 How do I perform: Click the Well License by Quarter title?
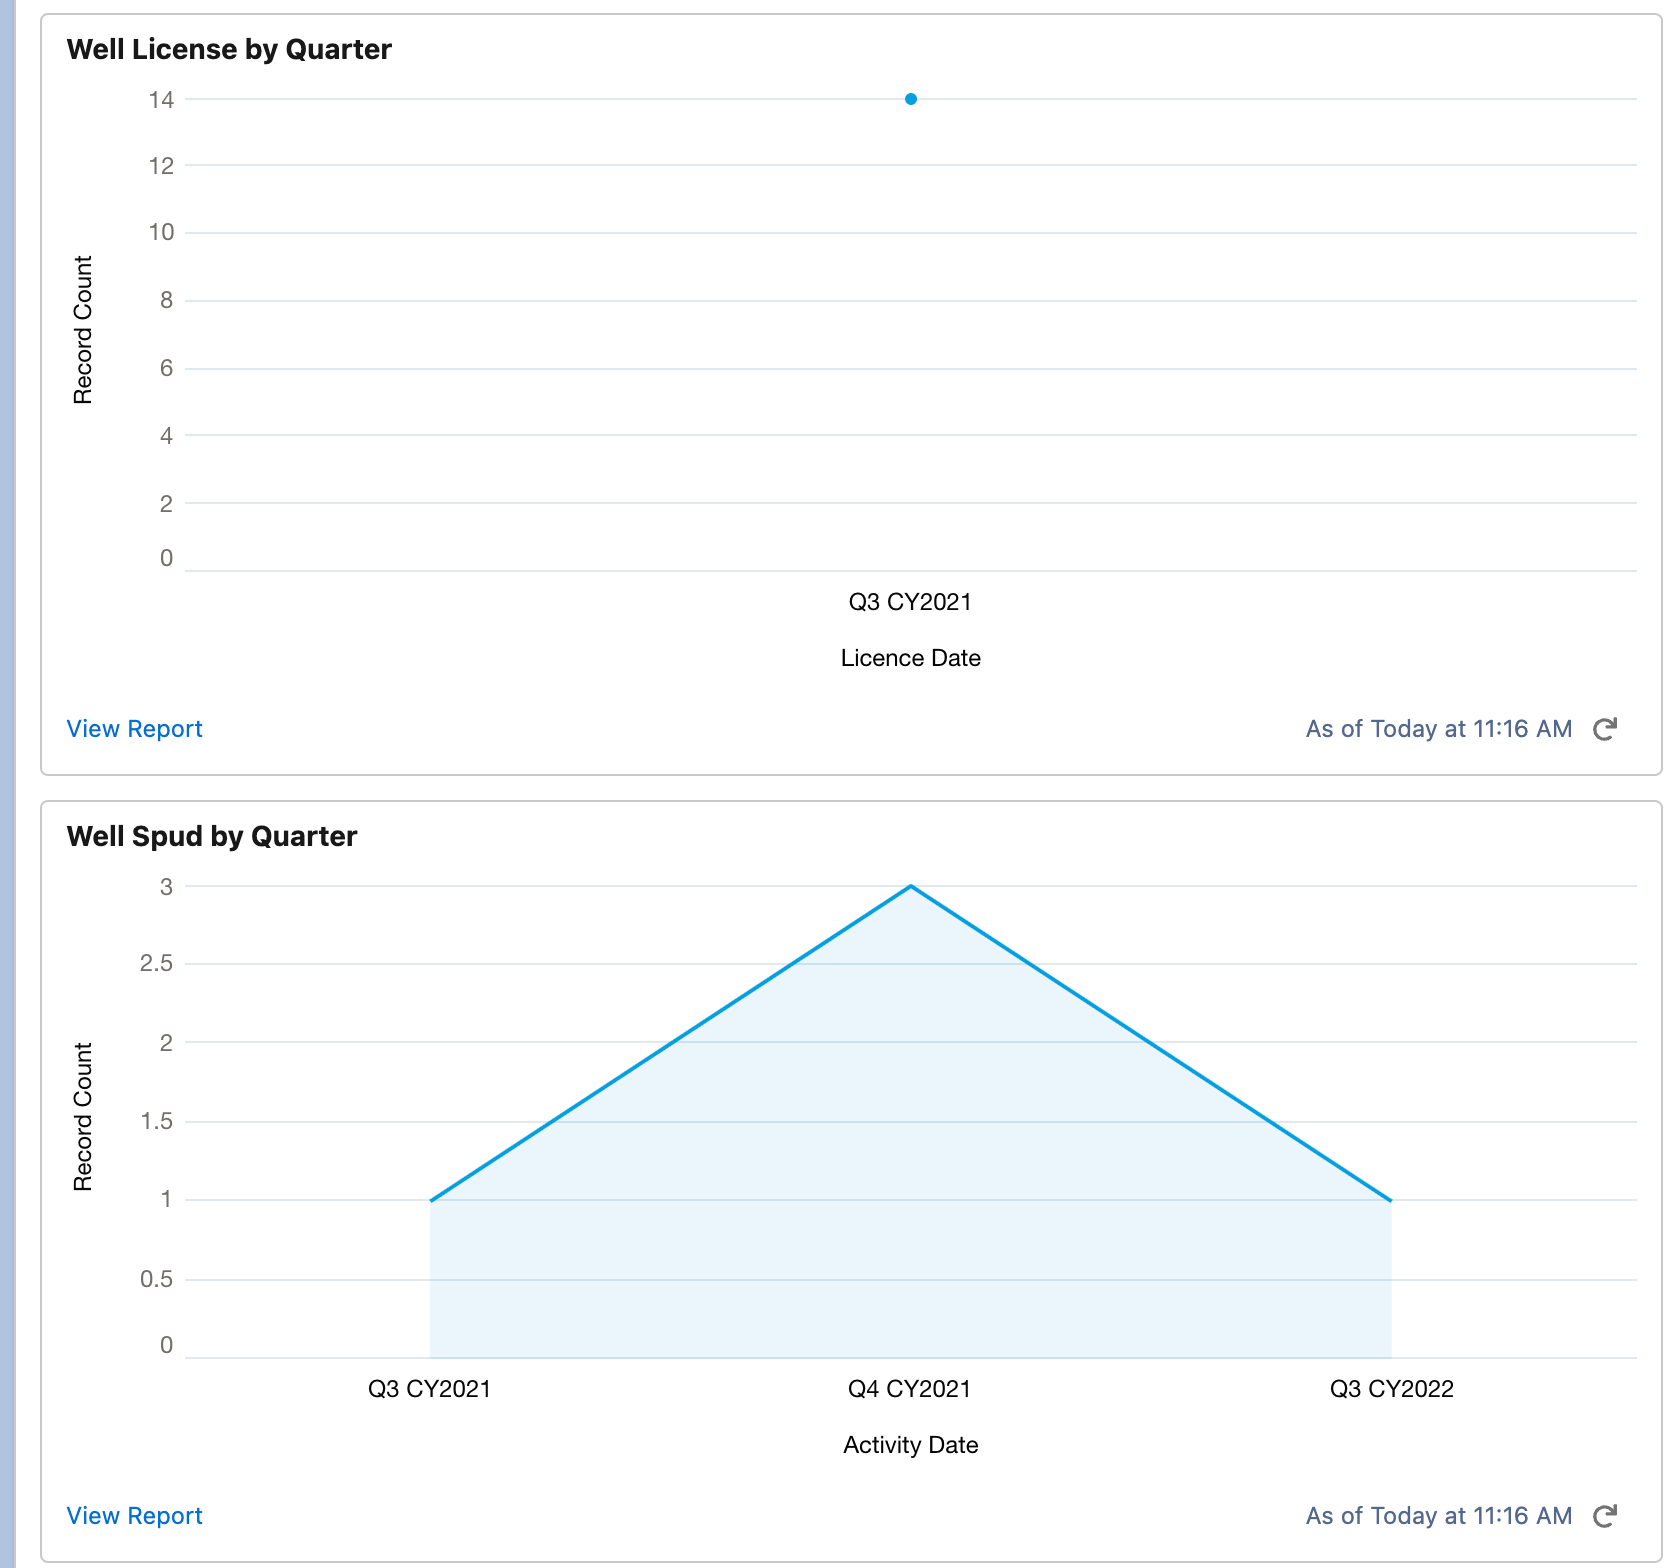229,49
